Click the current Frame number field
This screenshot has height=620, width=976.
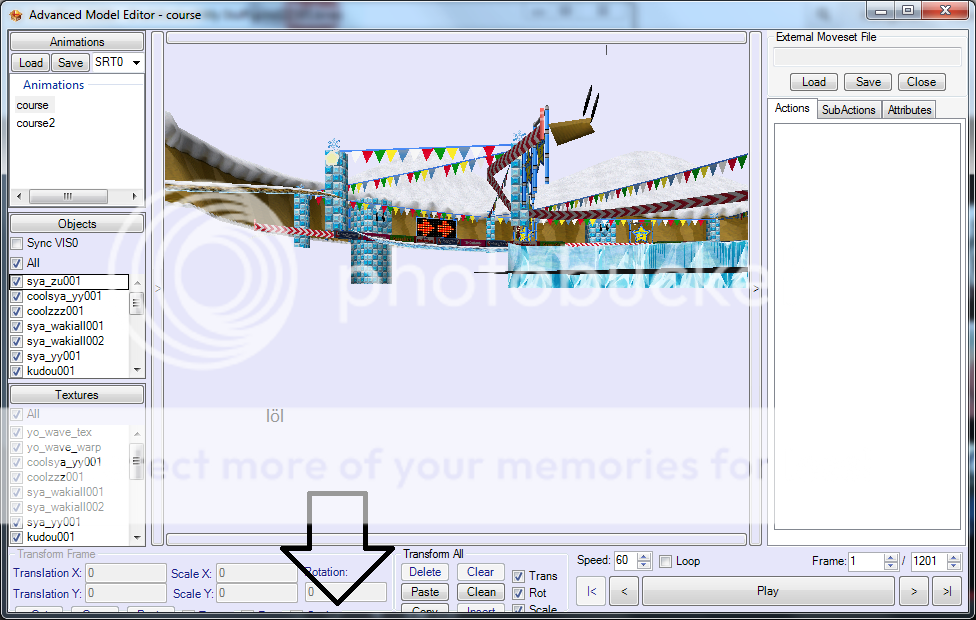[866, 561]
